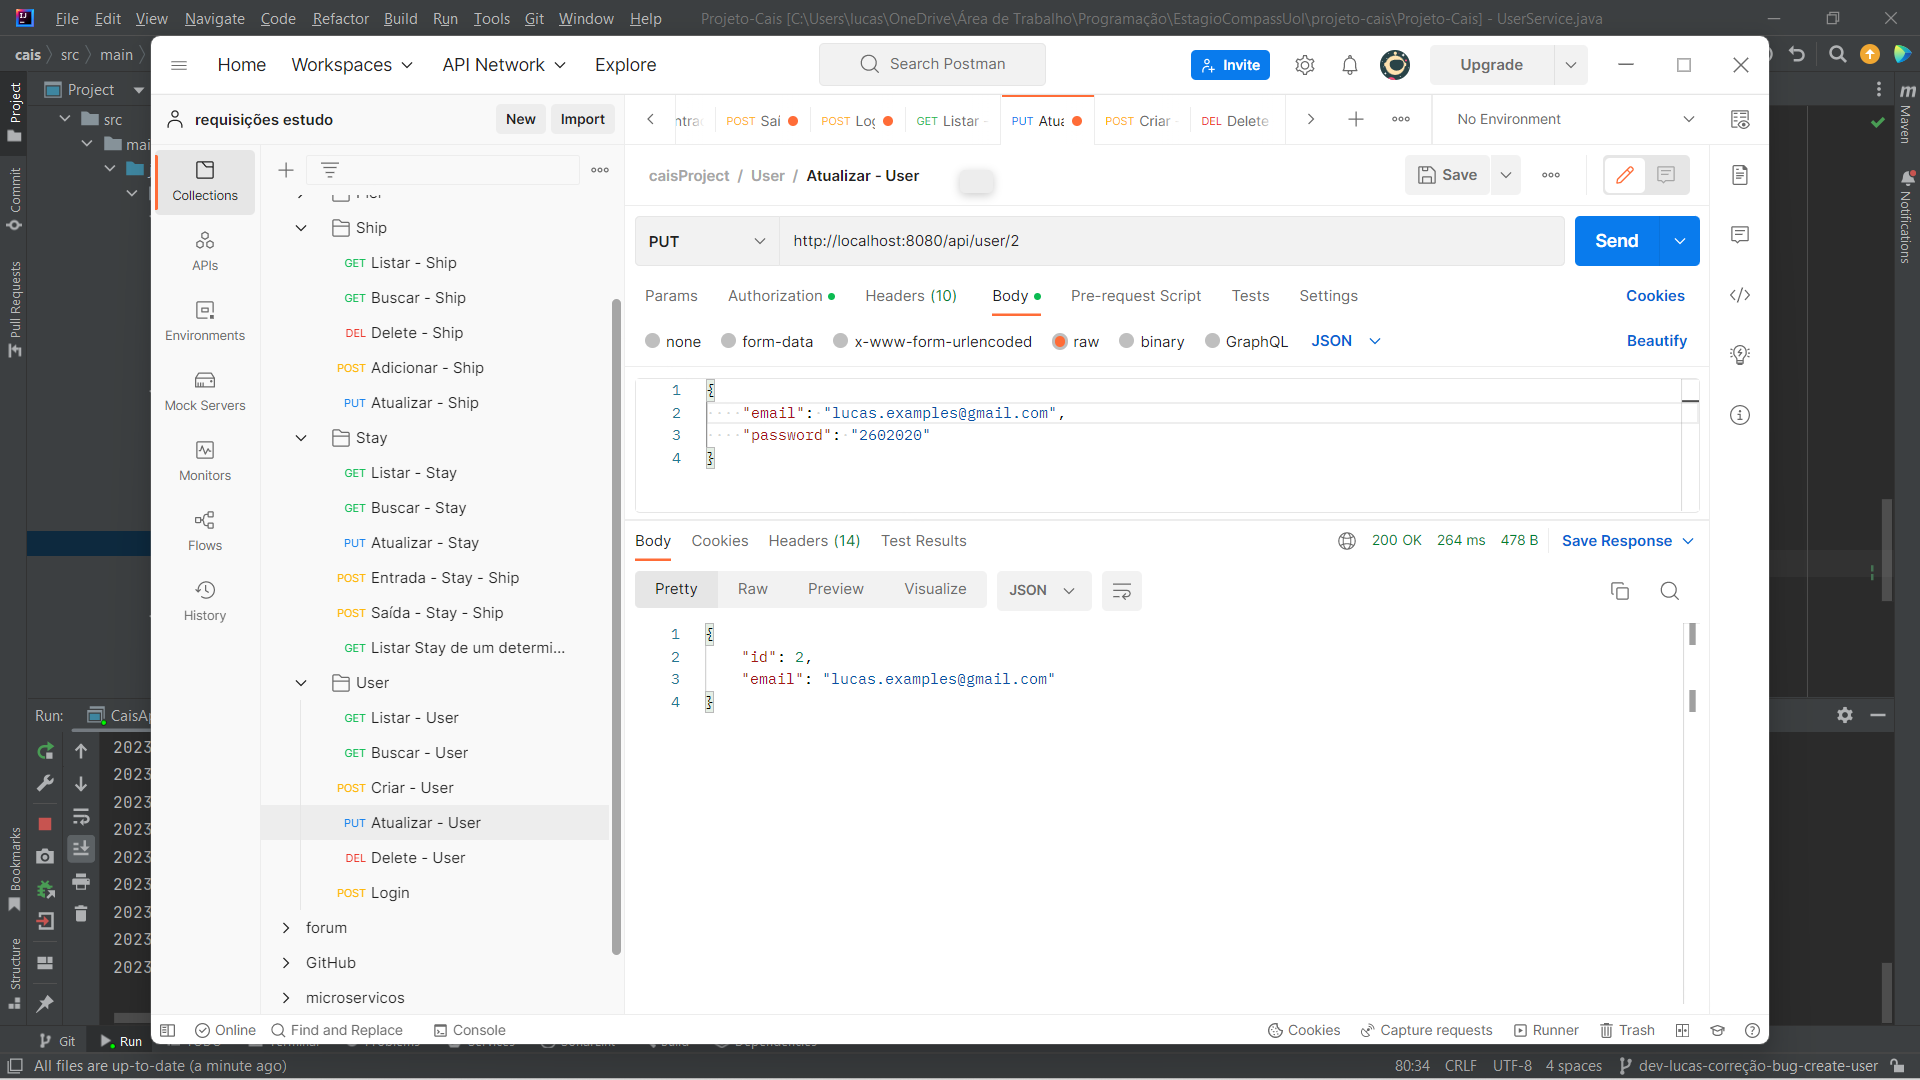
Task: Click the request URL input field
Action: (x=1100, y=241)
